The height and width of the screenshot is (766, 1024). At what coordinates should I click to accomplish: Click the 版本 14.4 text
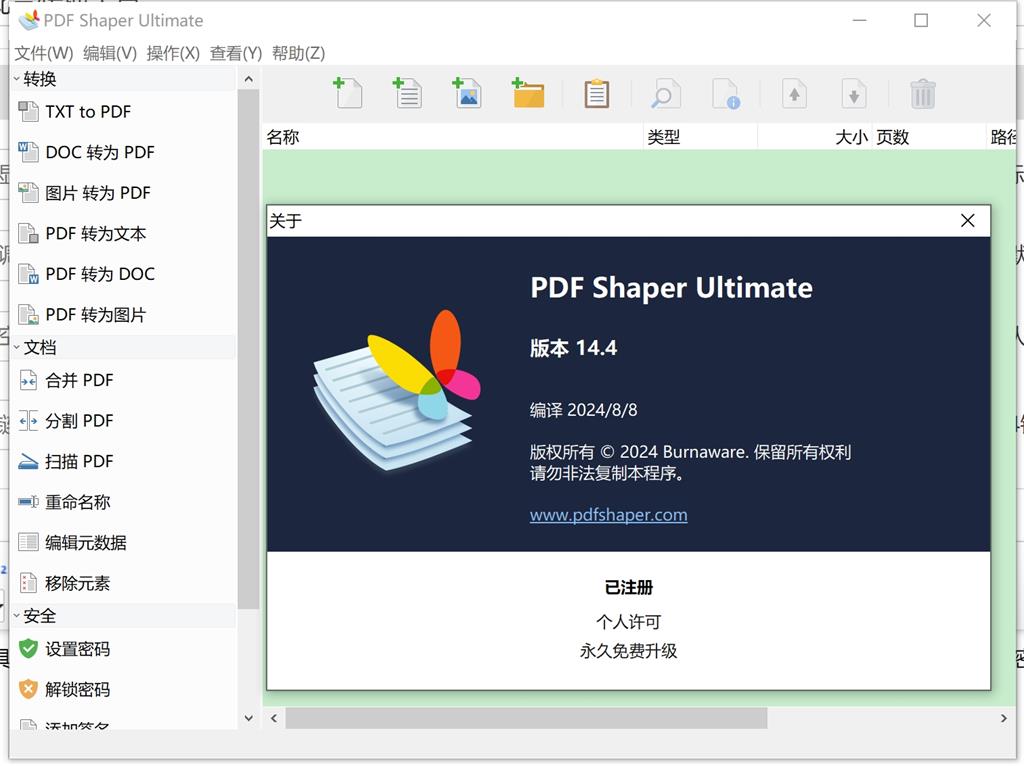coord(573,348)
